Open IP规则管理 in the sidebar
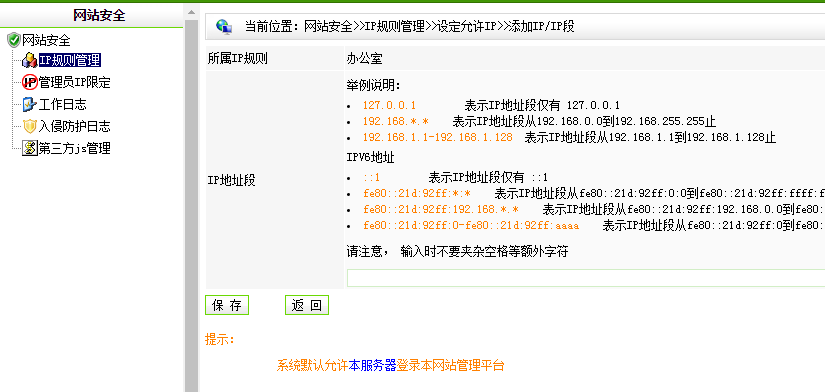The image size is (825, 392). point(69,61)
